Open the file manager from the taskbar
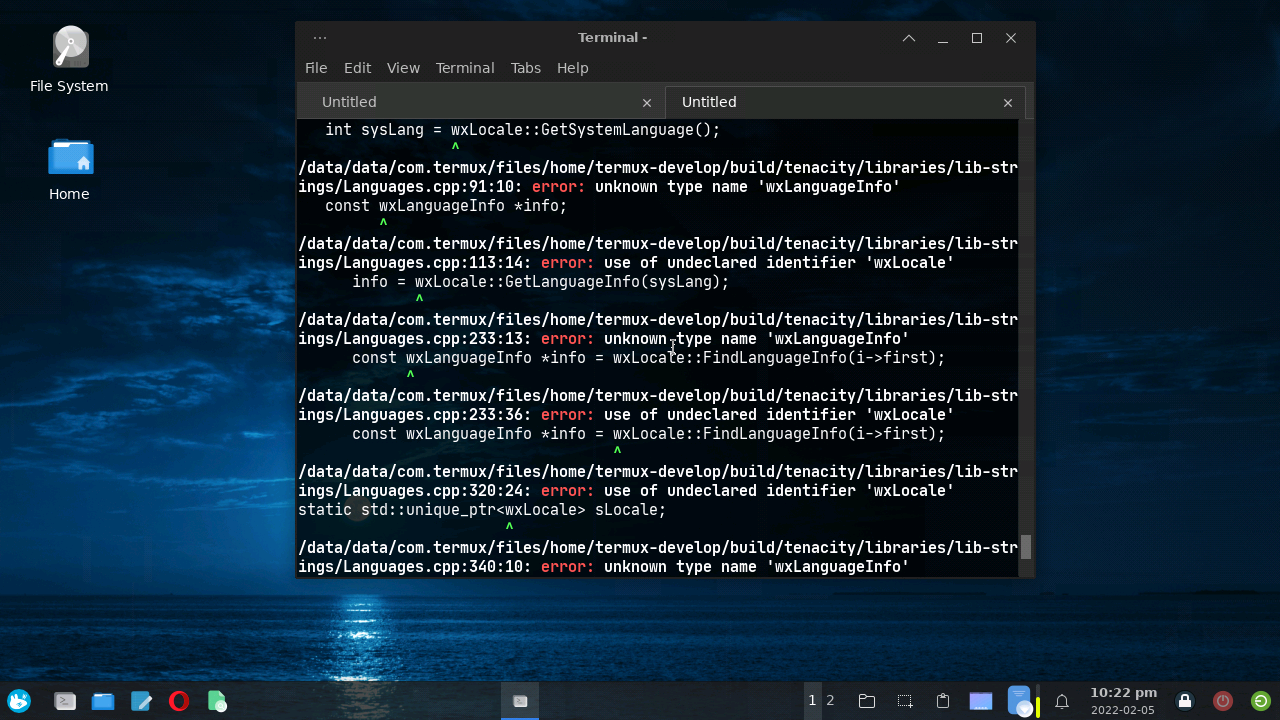 tap(103, 700)
